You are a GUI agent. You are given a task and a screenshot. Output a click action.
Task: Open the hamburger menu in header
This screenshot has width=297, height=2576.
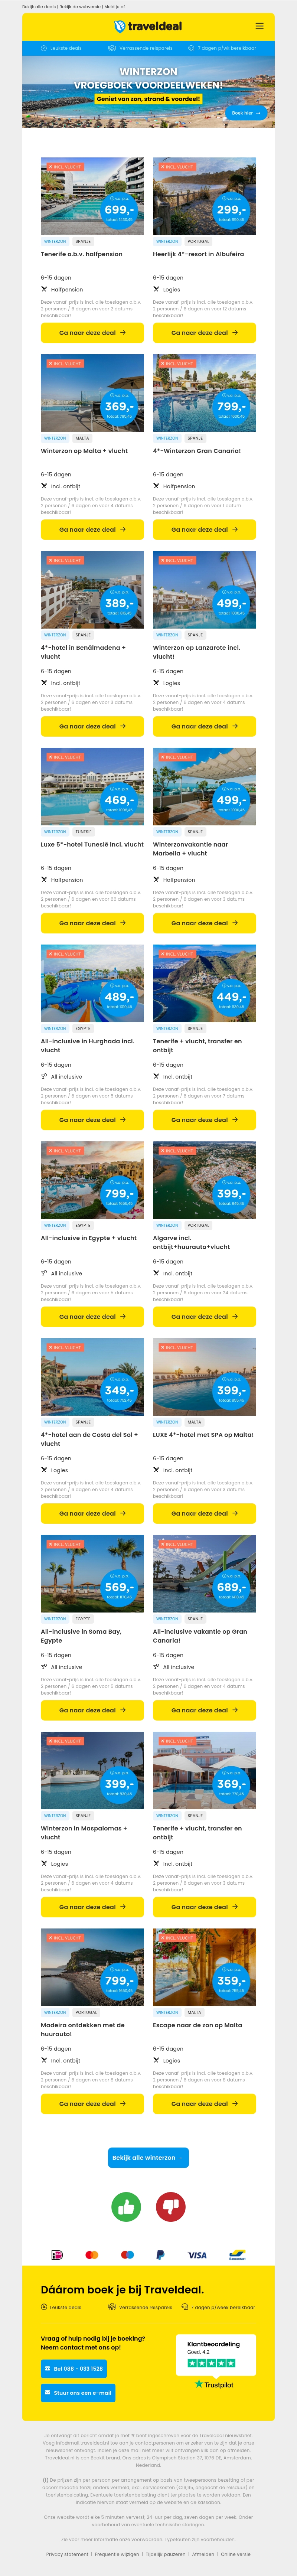click(259, 26)
